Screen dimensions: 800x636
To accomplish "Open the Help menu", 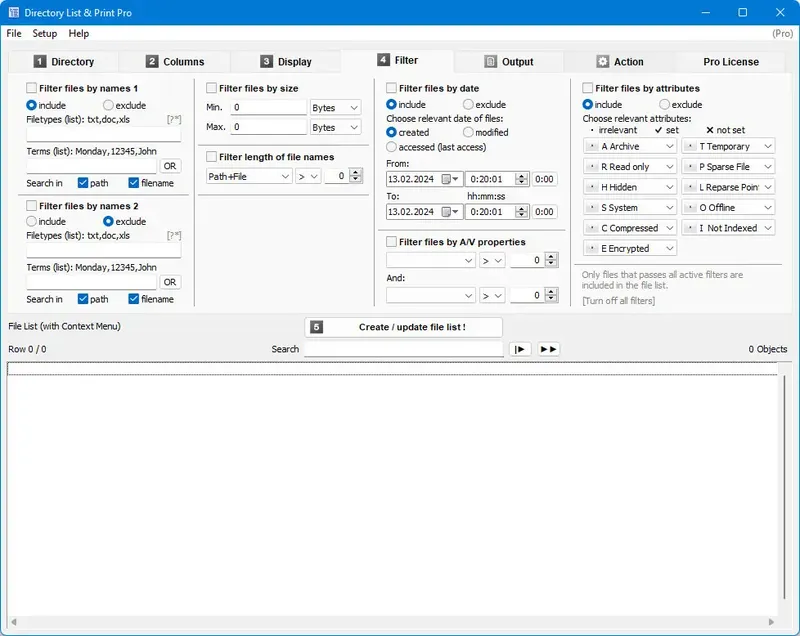I will [x=79, y=34].
